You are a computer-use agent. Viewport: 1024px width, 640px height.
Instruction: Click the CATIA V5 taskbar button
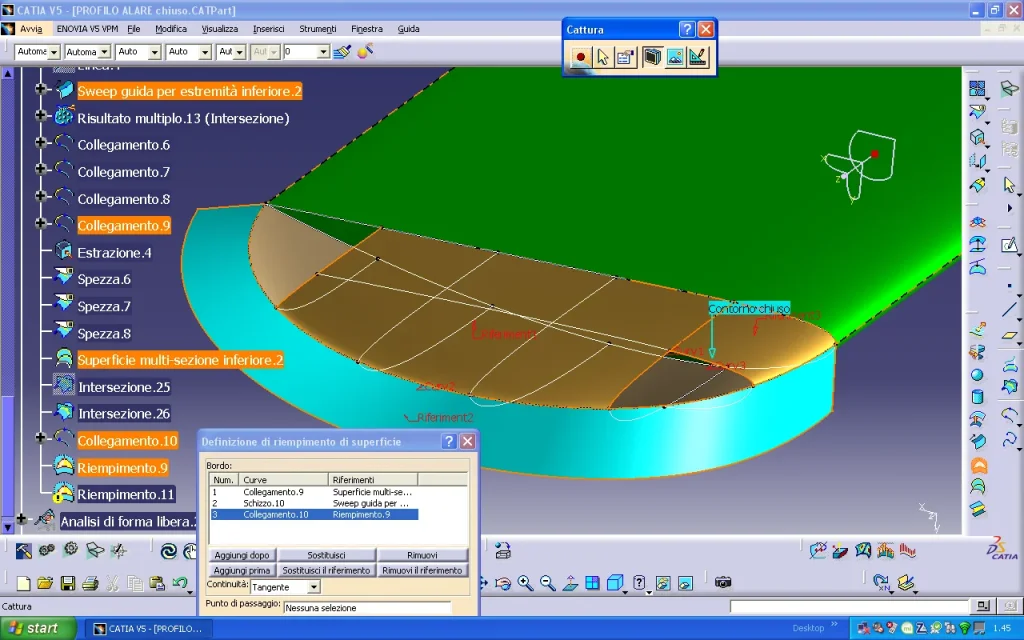pyautogui.click(x=149, y=629)
